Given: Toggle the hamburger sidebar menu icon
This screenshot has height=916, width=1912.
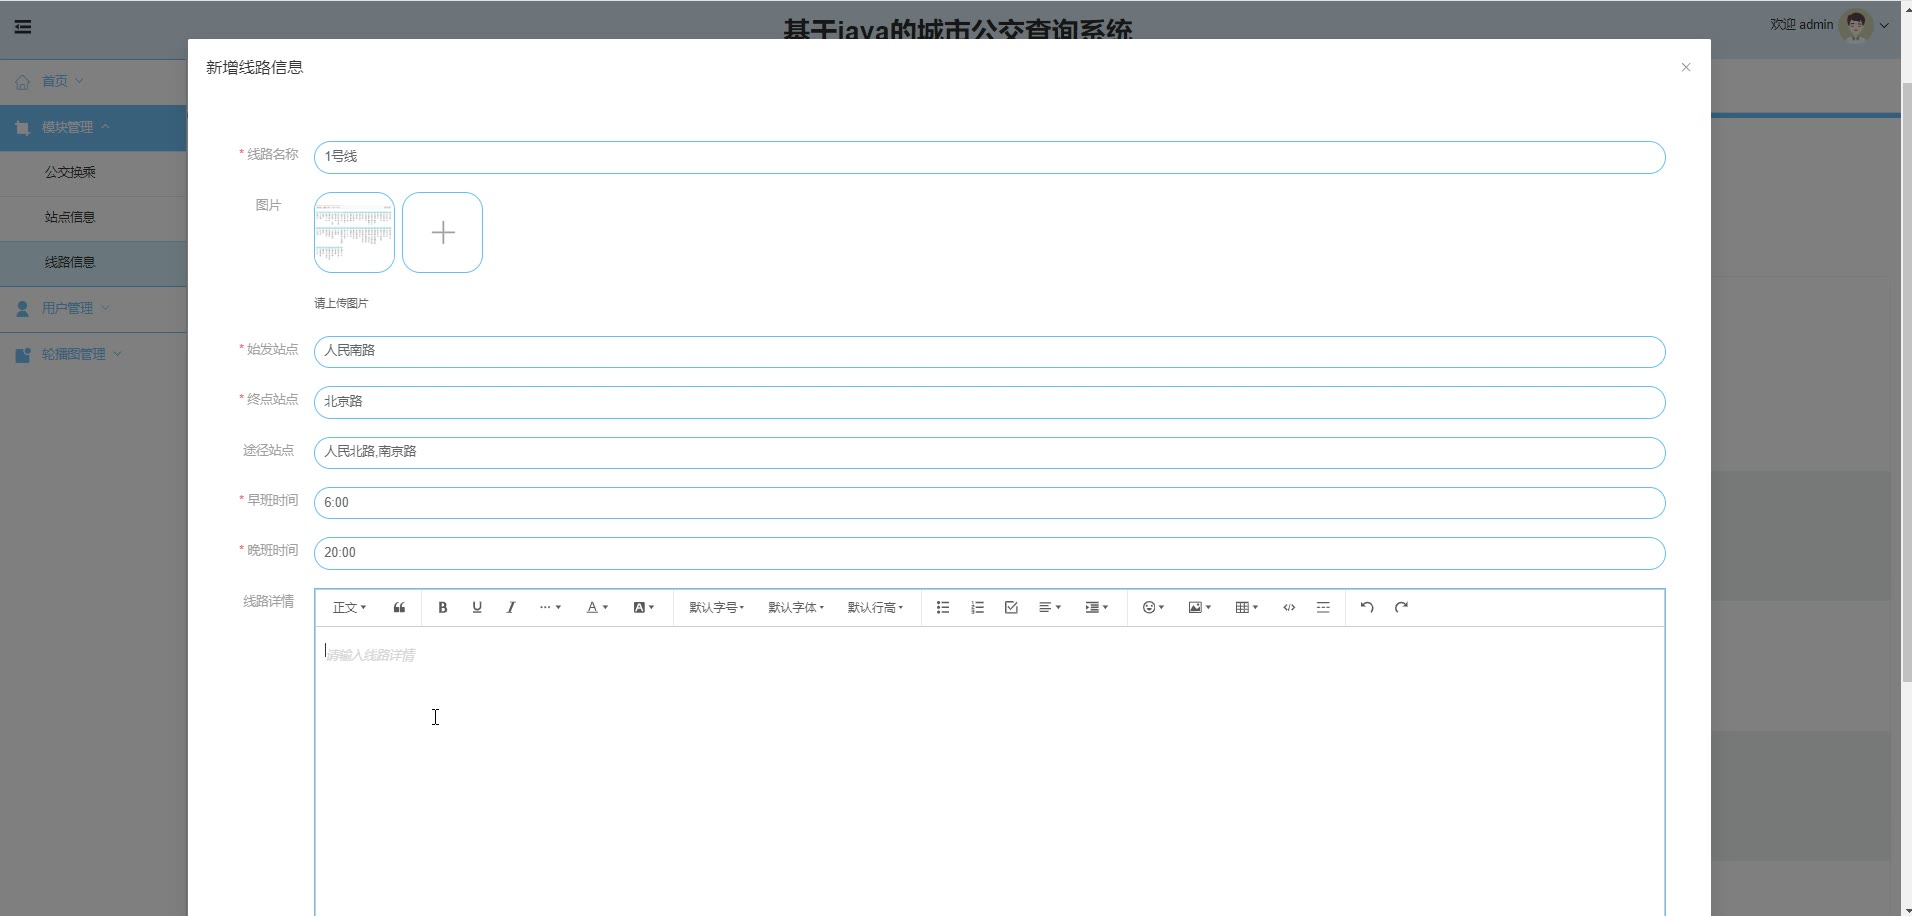Looking at the screenshot, I should 23,27.
